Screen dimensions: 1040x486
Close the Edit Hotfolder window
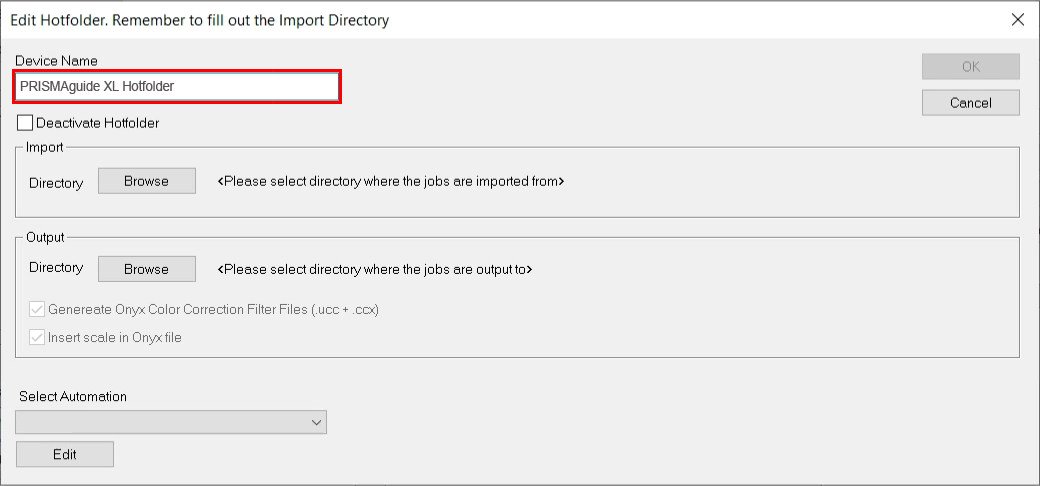(1018, 19)
